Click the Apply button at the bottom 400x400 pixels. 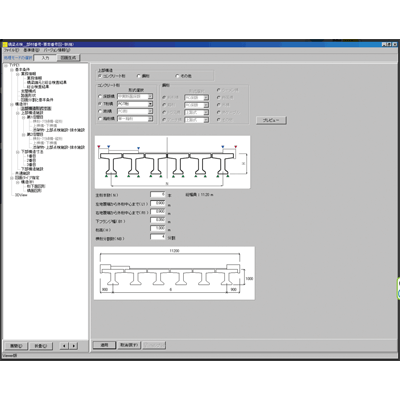pyautogui.click(x=104, y=345)
